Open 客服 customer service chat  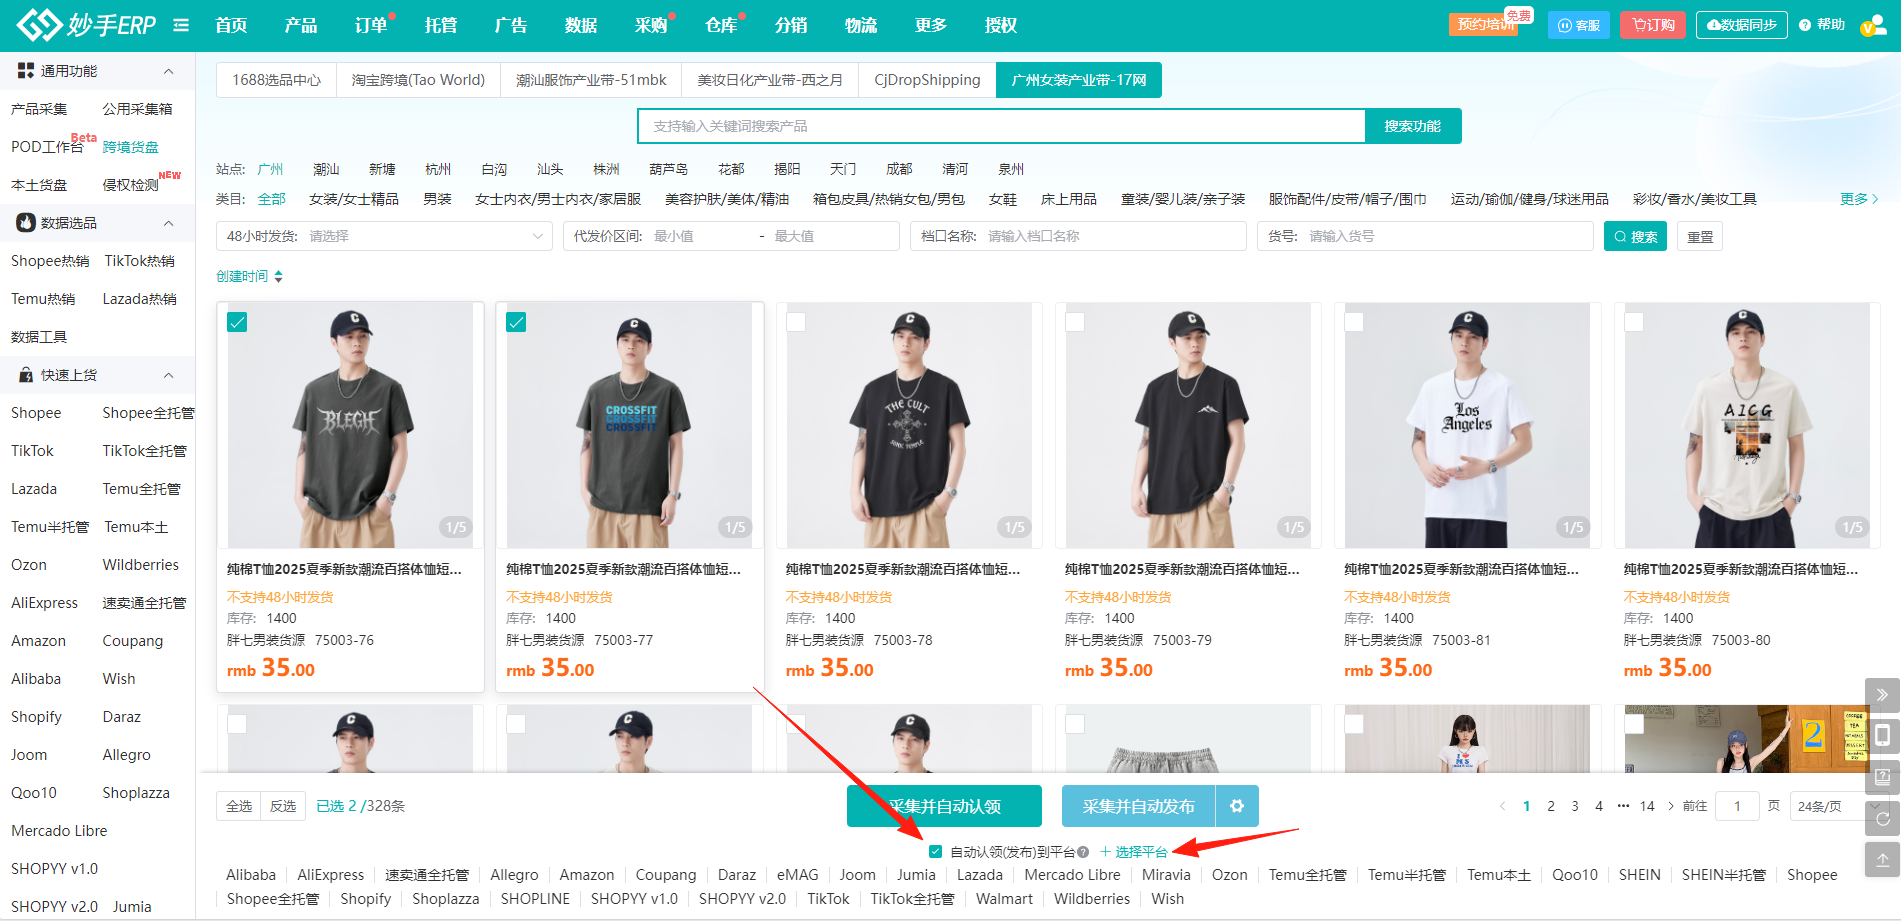[1579, 25]
